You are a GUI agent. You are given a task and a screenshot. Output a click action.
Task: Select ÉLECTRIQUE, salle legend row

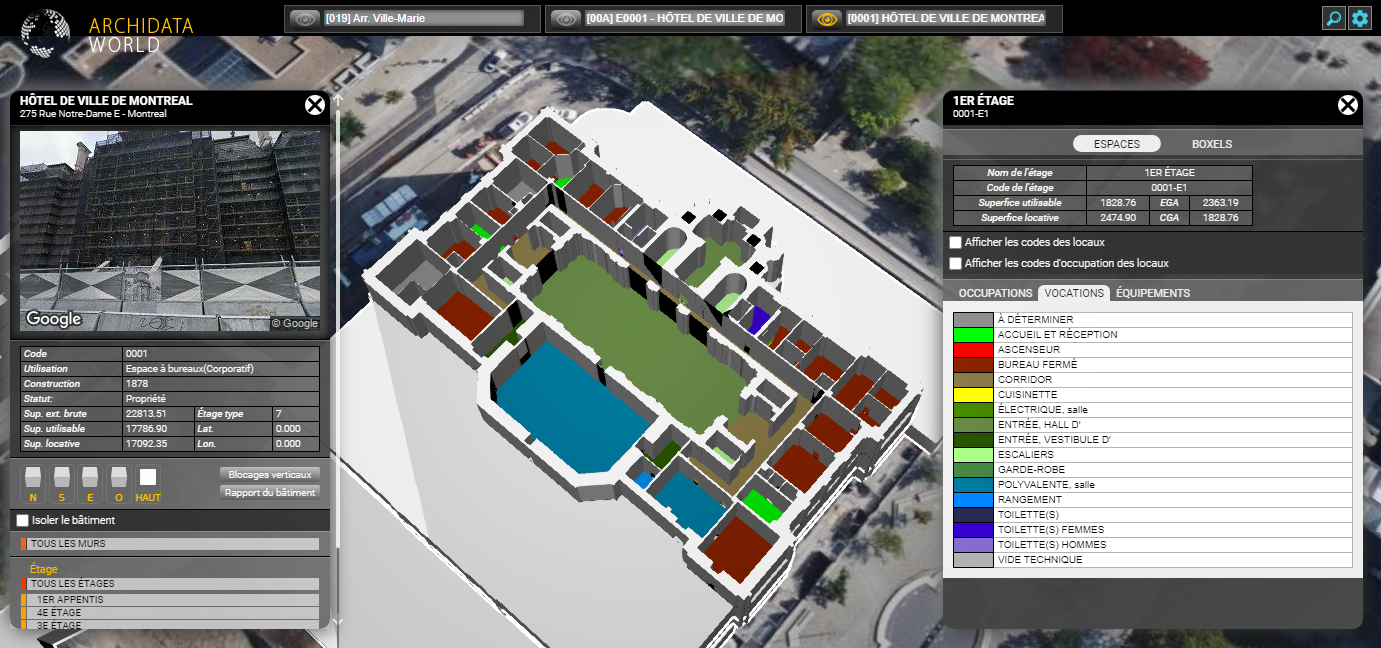[x=1153, y=410]
